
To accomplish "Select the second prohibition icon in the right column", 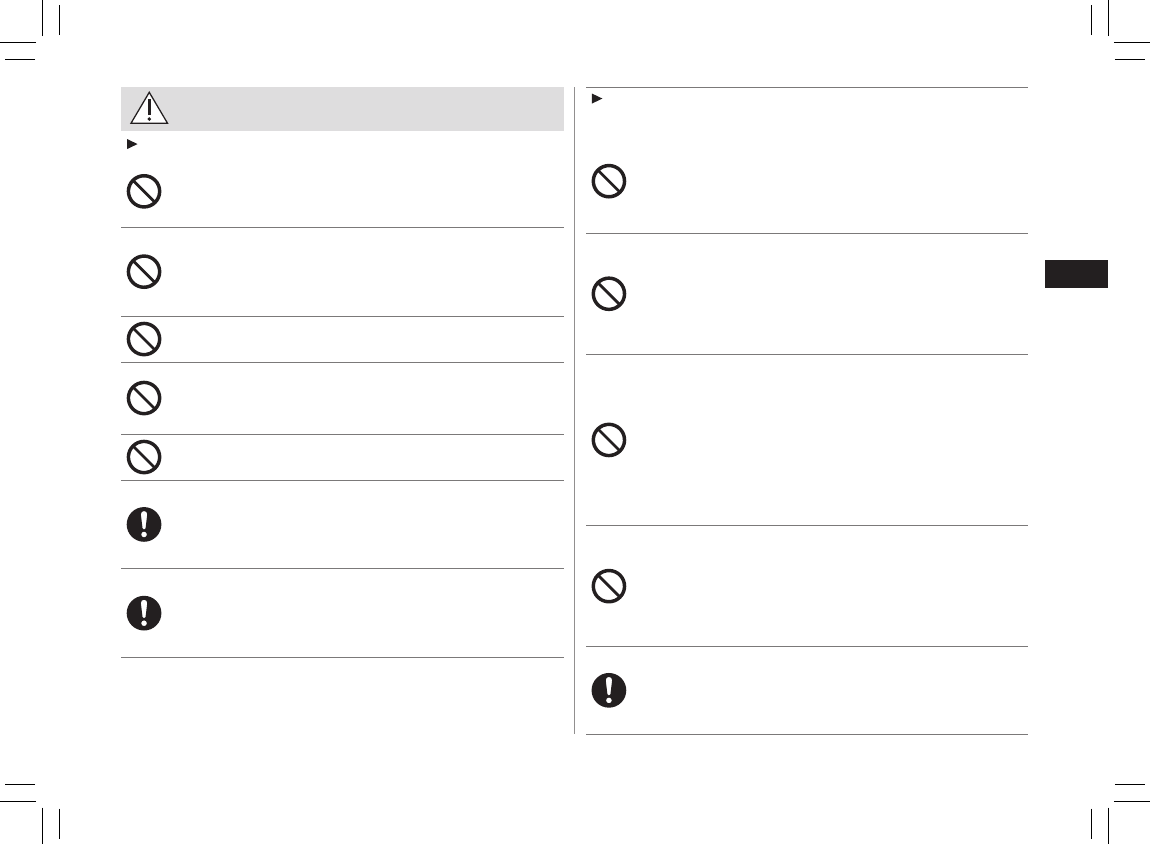I will coord(609,293).
